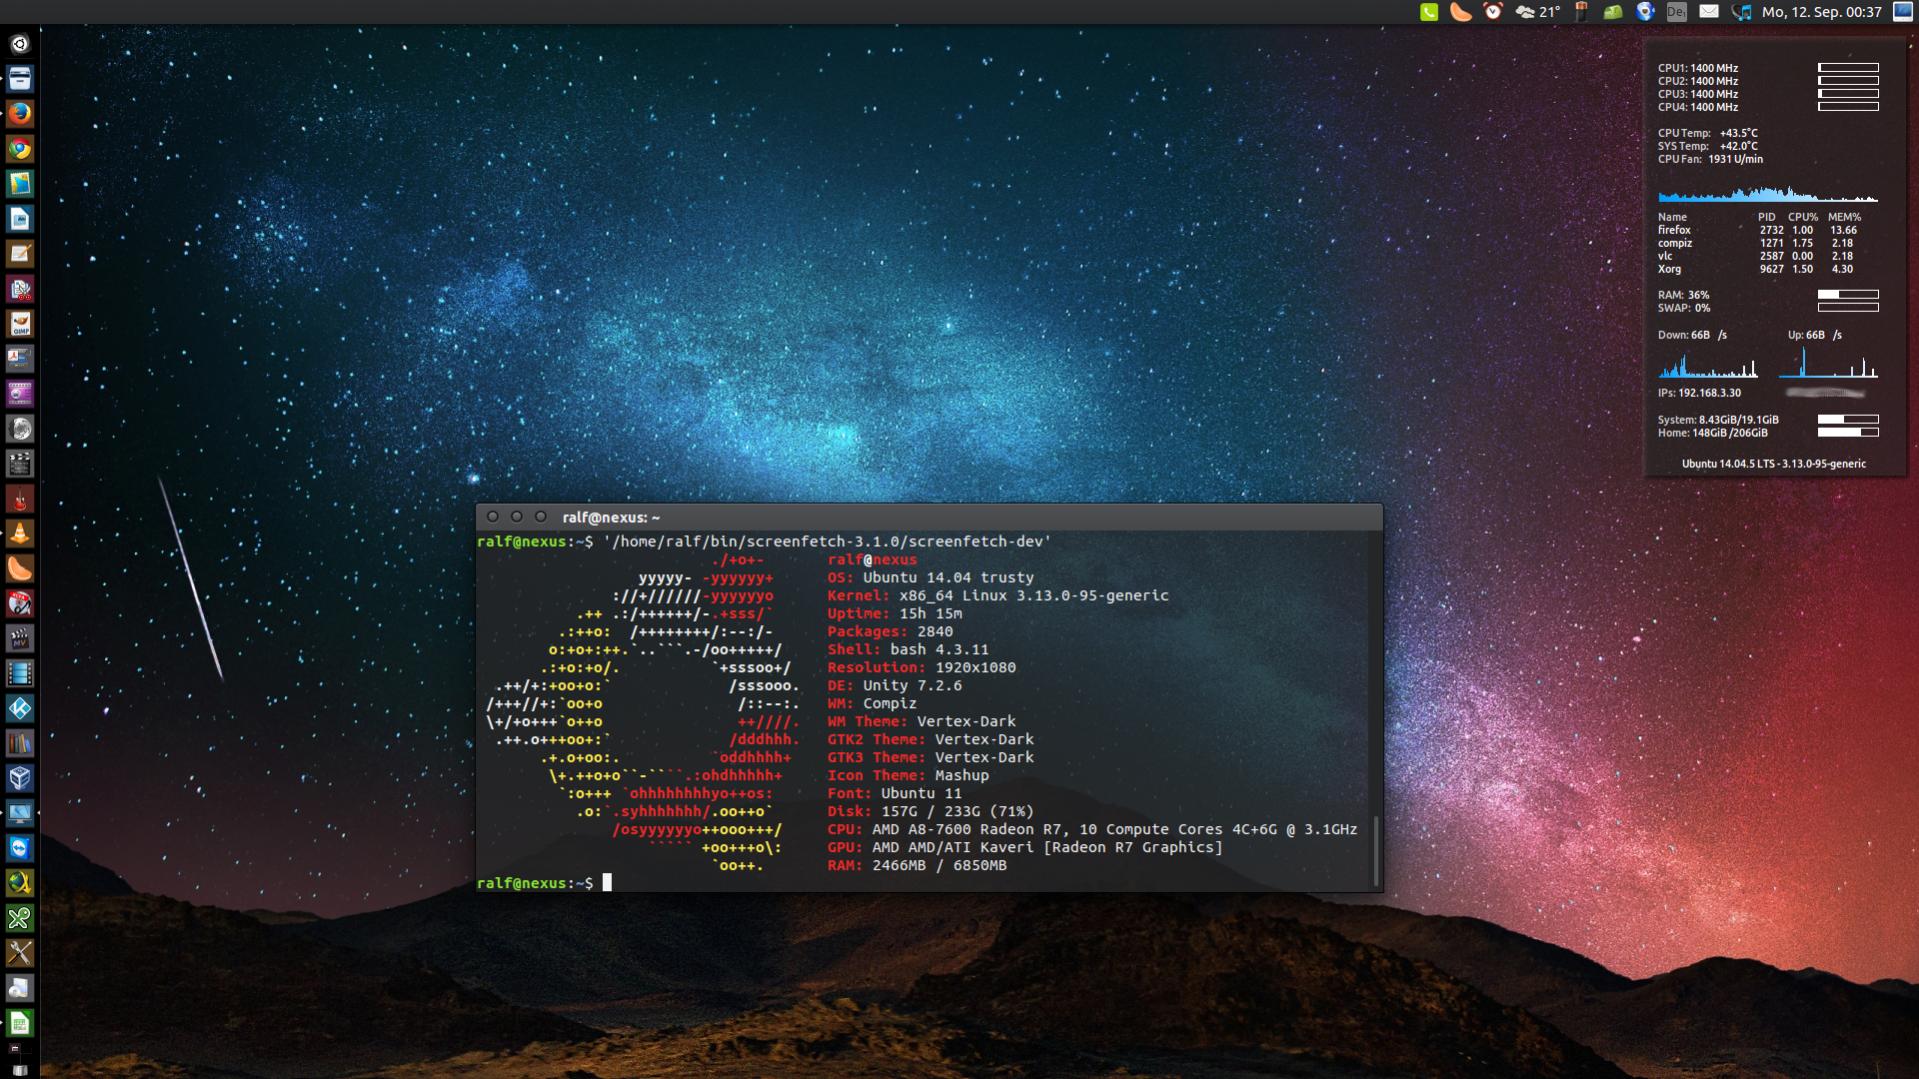Open the De keyboard layout indicator

click(1677, 12)
